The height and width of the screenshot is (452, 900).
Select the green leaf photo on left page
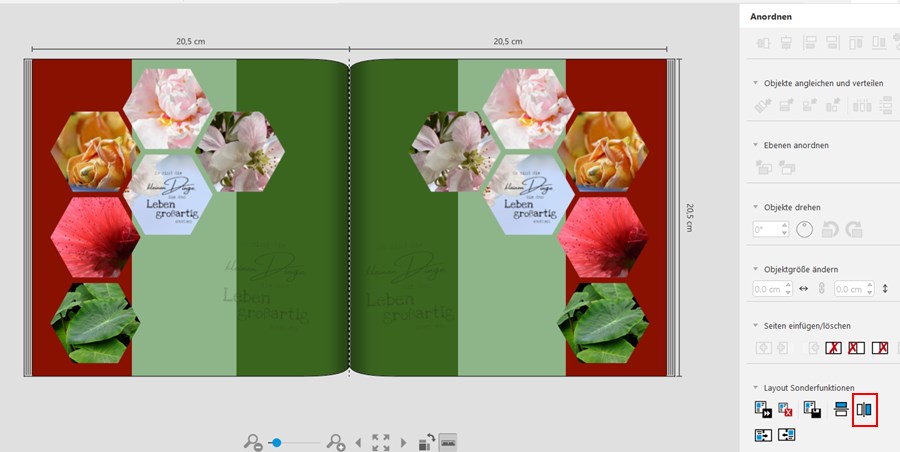[95, 323]
